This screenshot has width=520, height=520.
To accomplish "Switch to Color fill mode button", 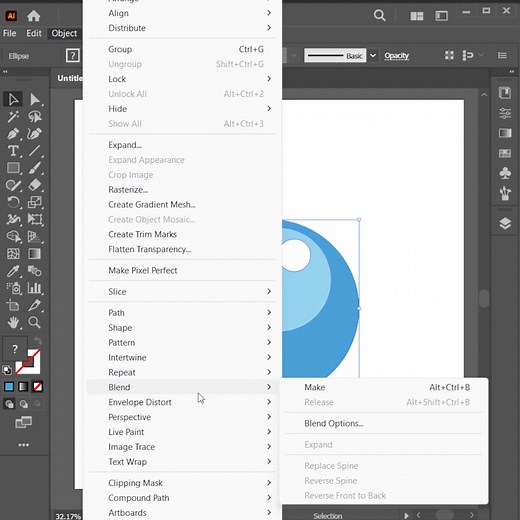I will coord(9,387).
